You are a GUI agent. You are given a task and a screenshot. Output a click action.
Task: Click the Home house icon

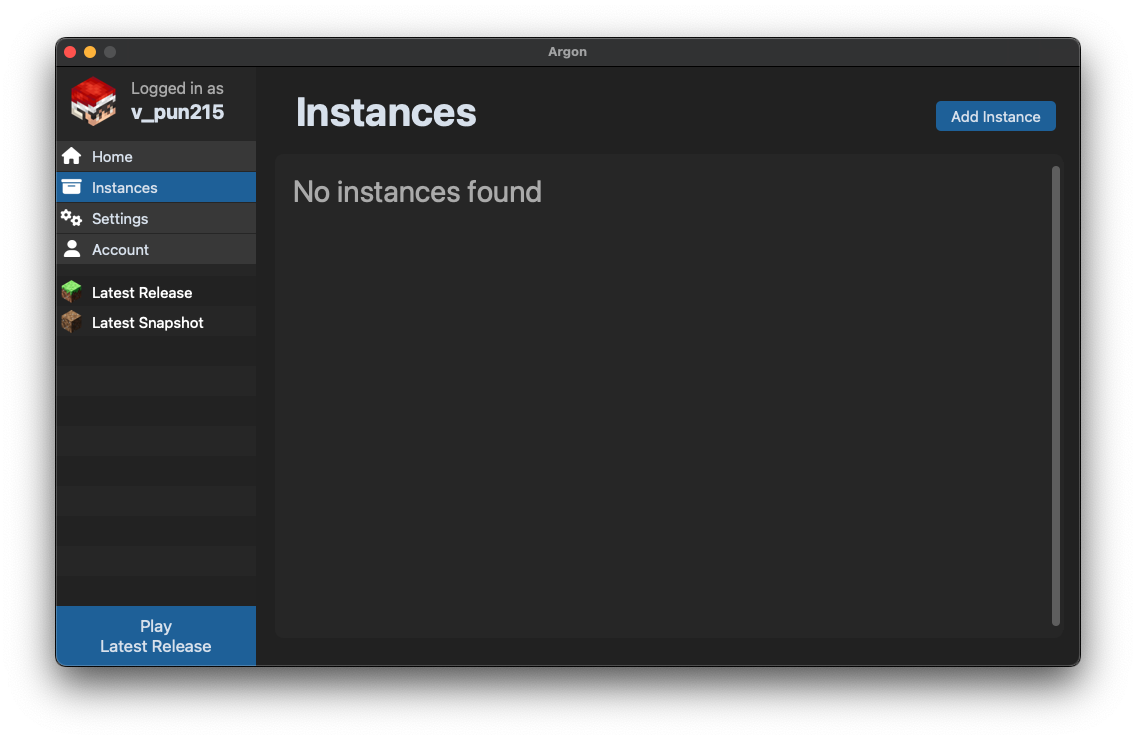point(71,156)
